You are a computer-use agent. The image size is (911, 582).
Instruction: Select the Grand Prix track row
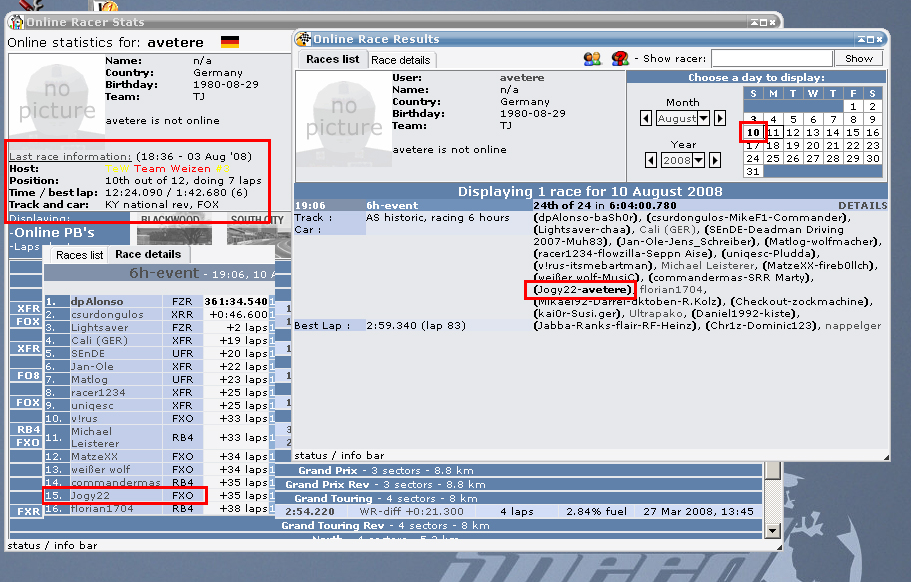519,470
